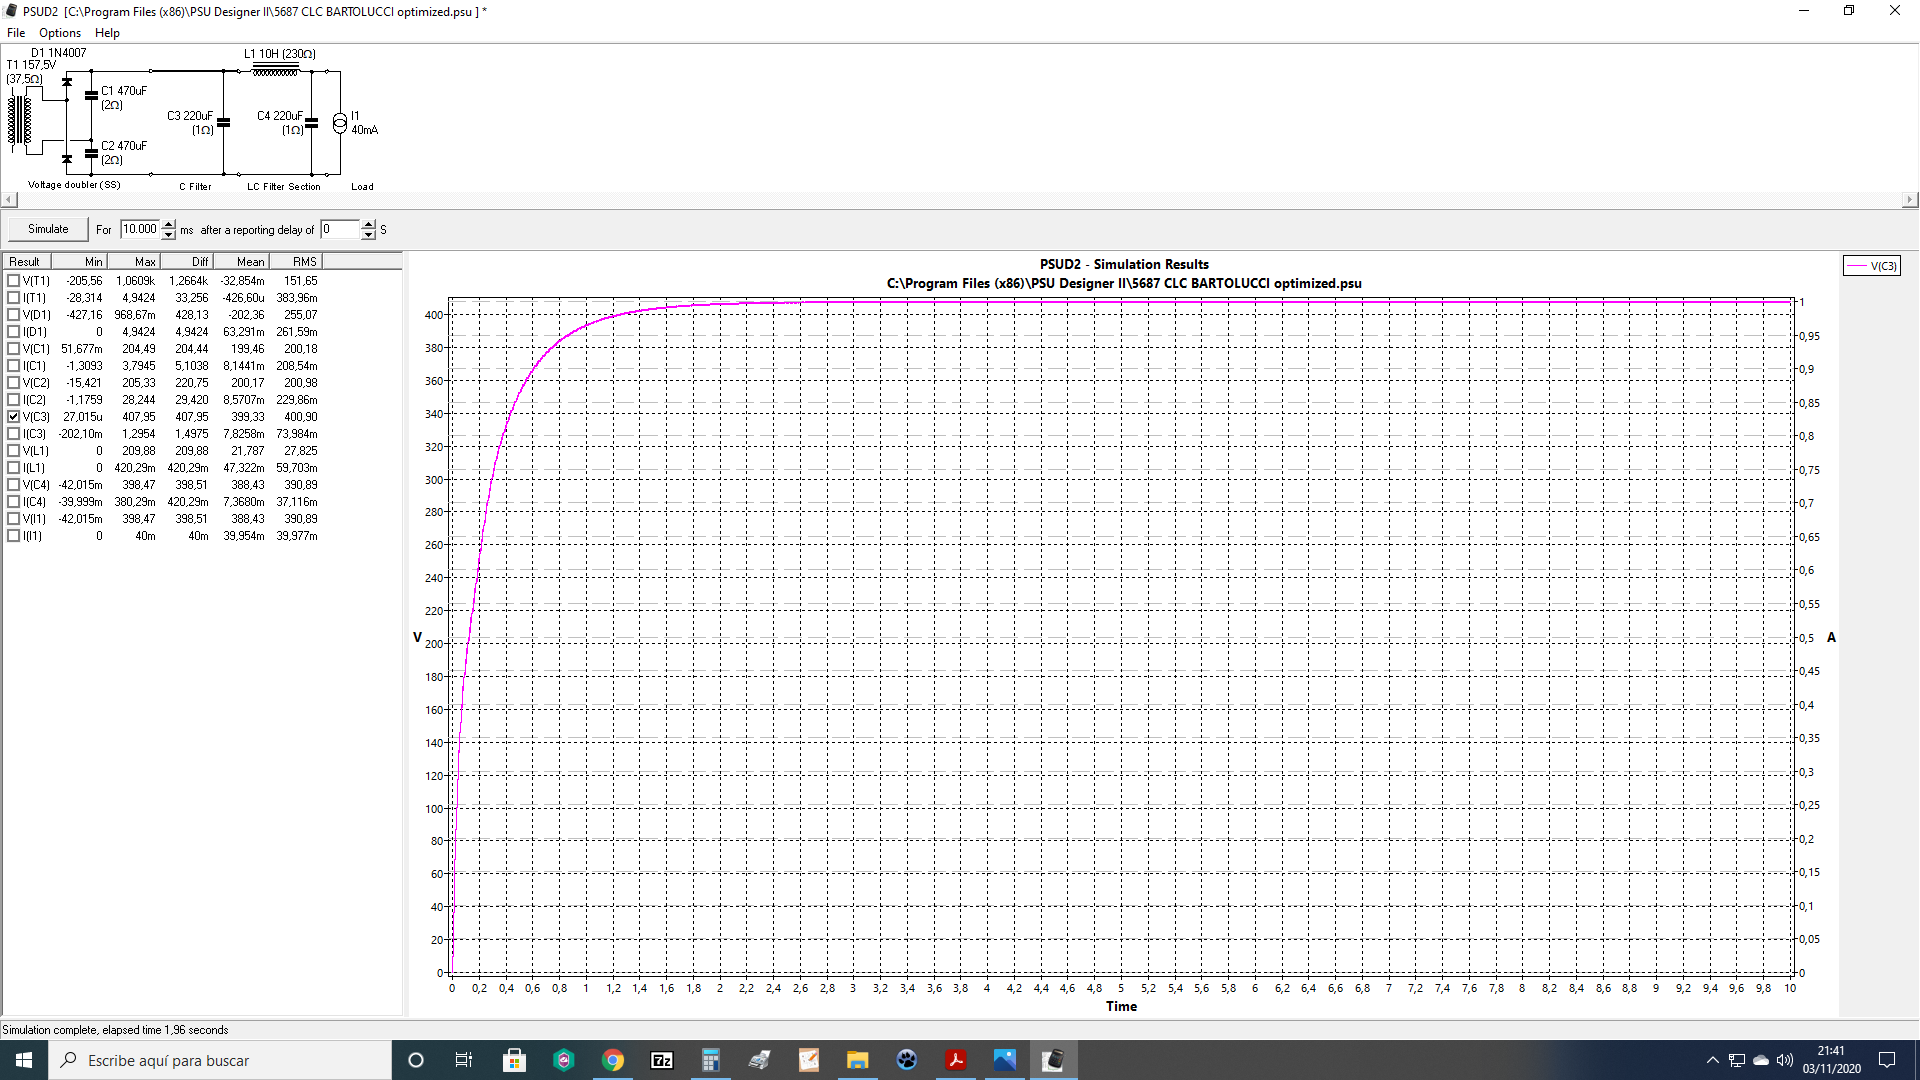Toggle V(C1) result checkbox
This screenshot has height=1080, width=1920.
(14, 349)
